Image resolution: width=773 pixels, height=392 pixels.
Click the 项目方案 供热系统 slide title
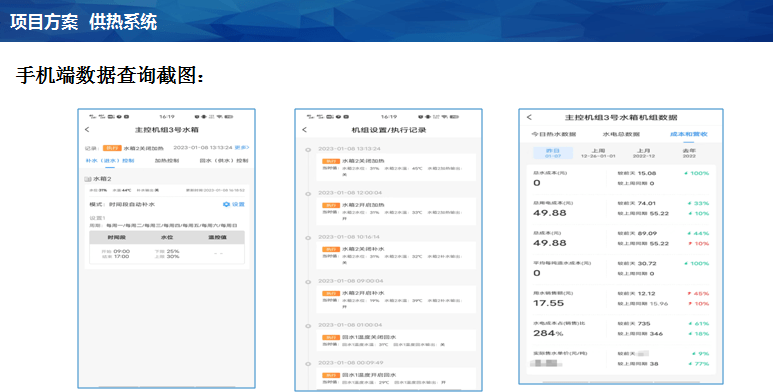(x=83, y=22)
